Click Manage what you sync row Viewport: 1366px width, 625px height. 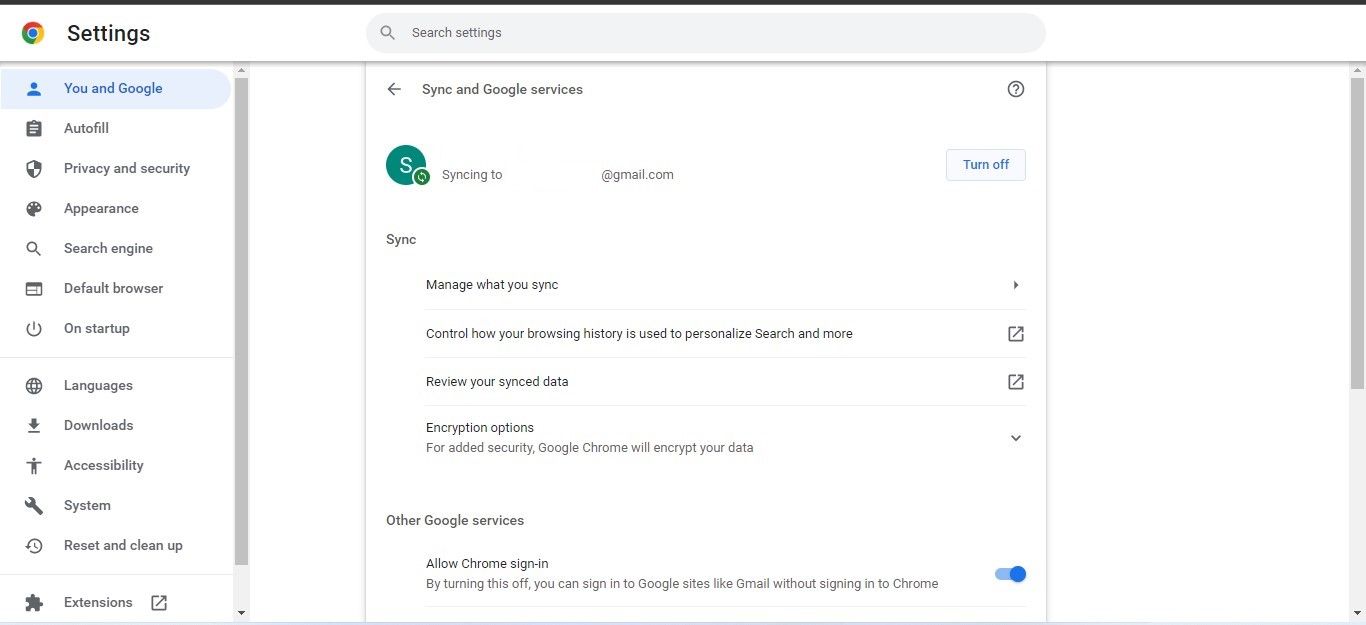click(726, 285)
